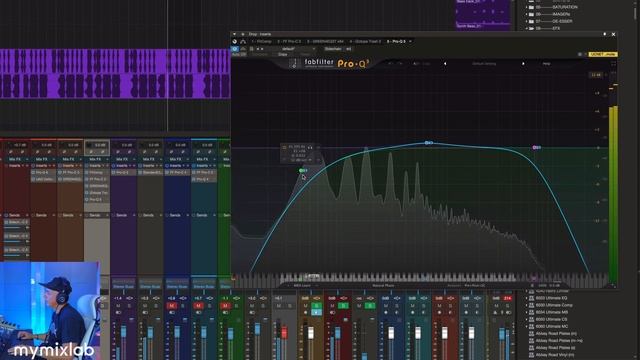Click the Pro-Q 3 undo arrow
640x360 pixels.
pyautogui.click(x=391, y=64)
